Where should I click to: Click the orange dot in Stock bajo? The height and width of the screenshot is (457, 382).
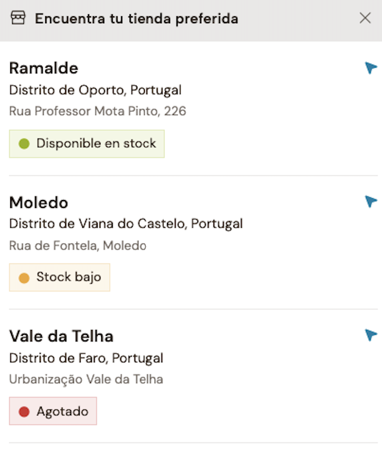click(x=24, y=278)
